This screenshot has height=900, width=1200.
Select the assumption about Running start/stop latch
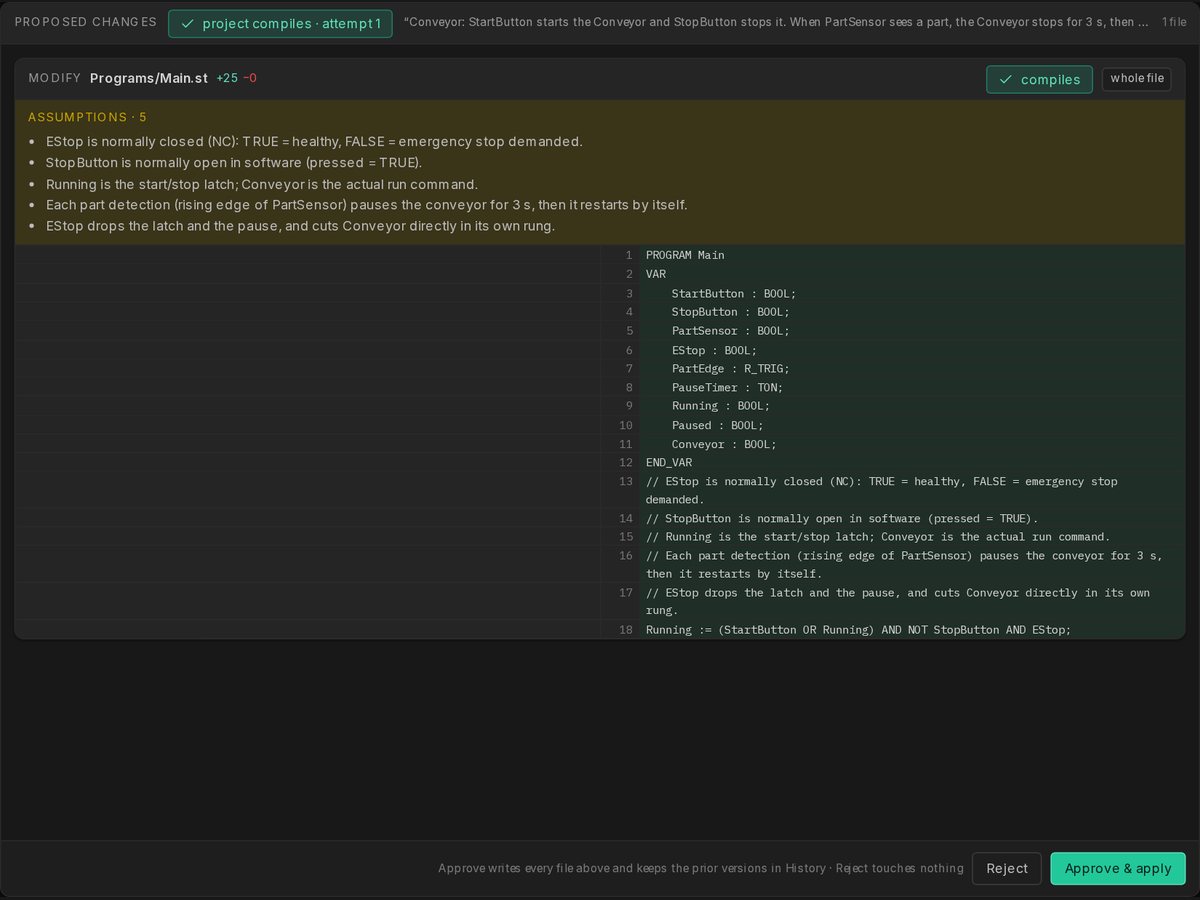coord(262,184)
